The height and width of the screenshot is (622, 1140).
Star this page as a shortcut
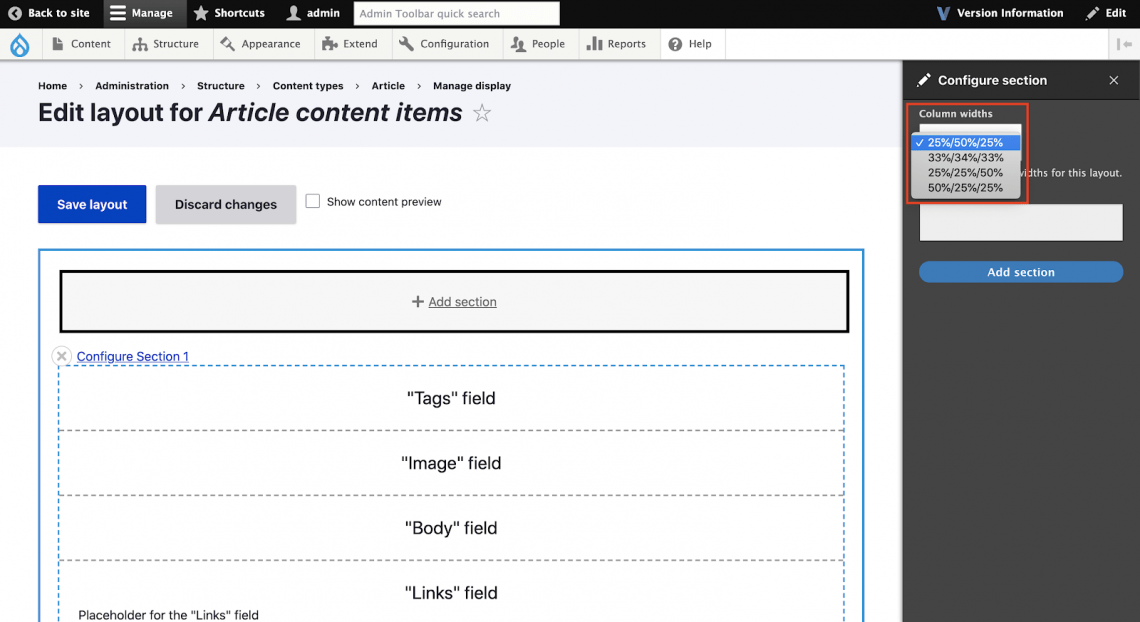(x=482, y=114)
